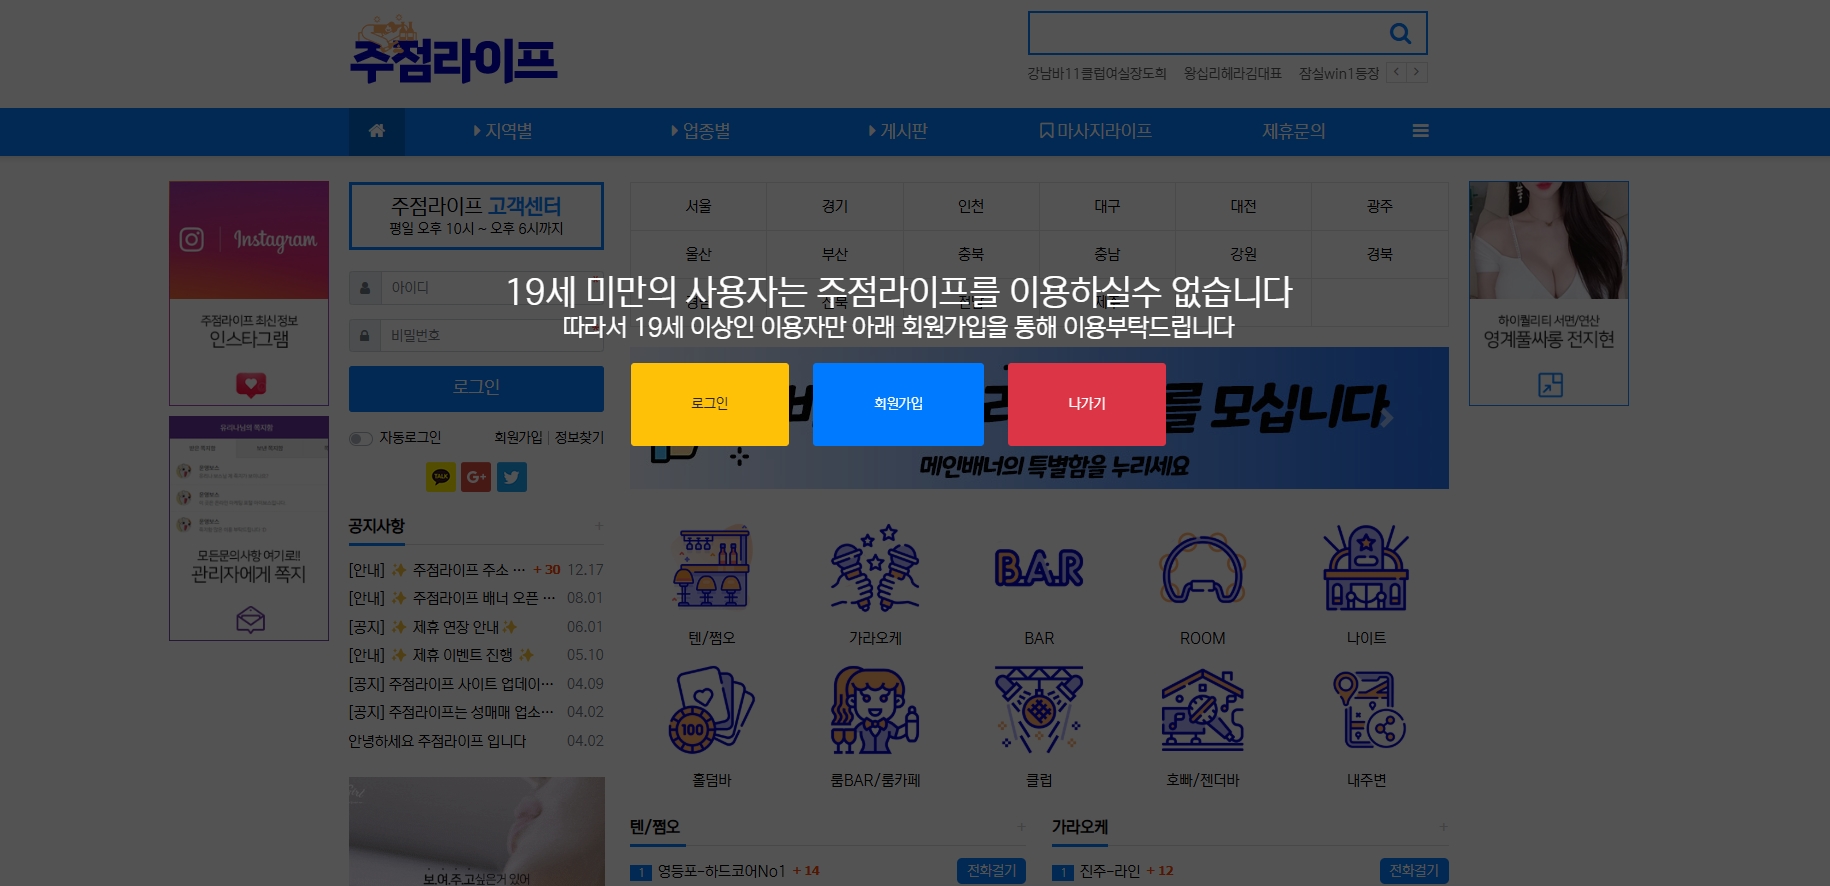Open the home icon in navigation bar

coord(377,131)
